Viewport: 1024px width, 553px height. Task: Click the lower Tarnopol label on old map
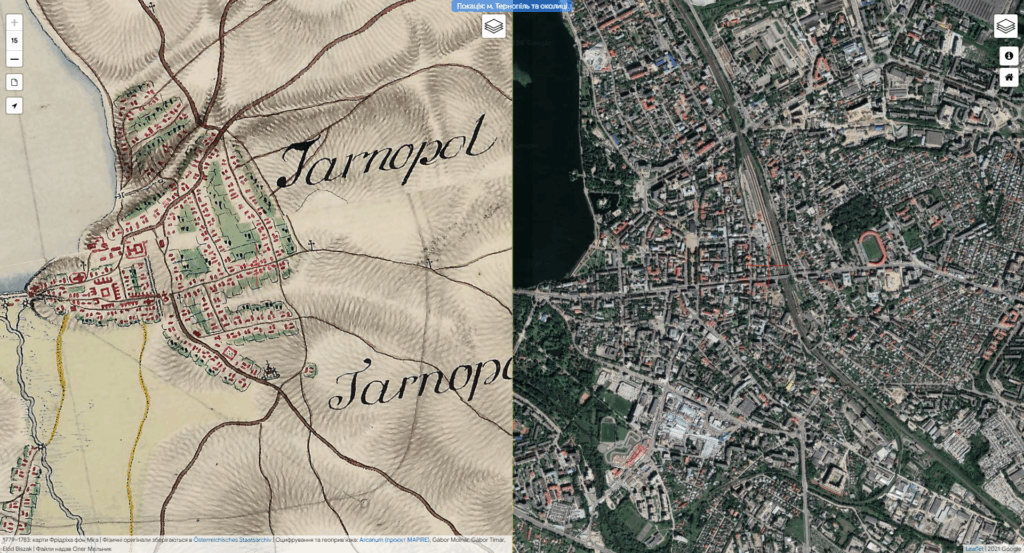(x=421, y=384)
